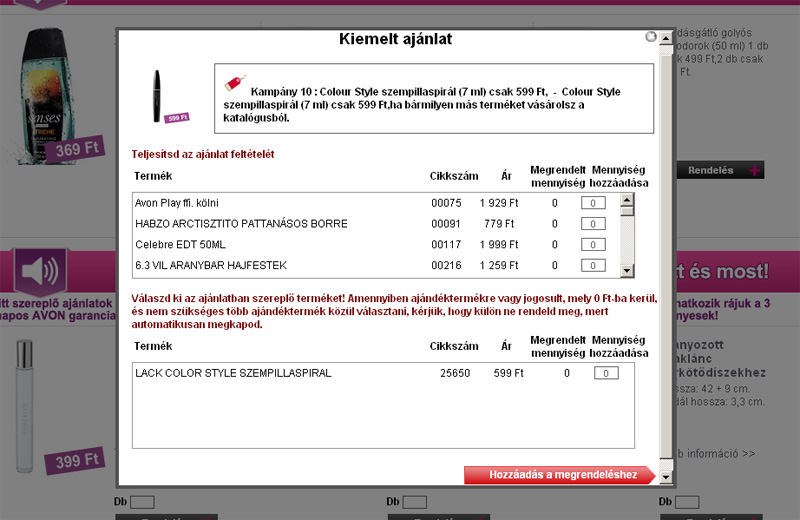This screenshot has height=520, width=800.
Task: Click item number 00216
Action: (446, 266)
